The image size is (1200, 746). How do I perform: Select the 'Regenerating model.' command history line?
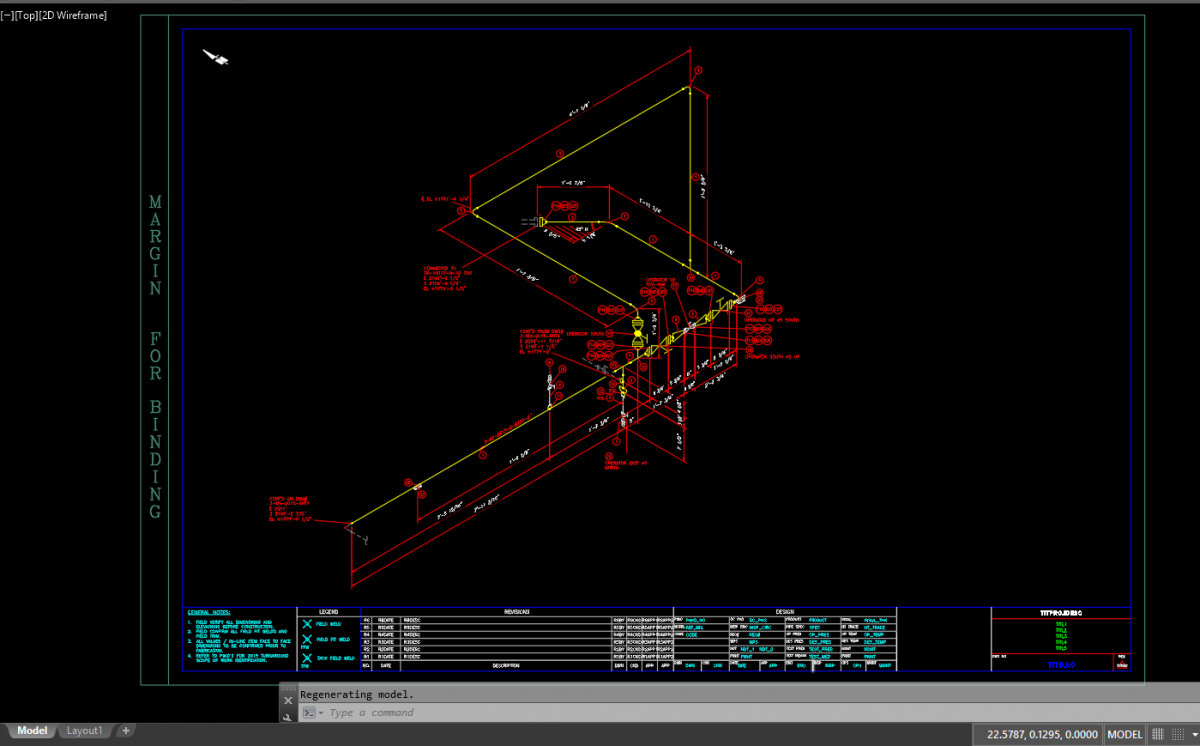click(x=357, y=694)
